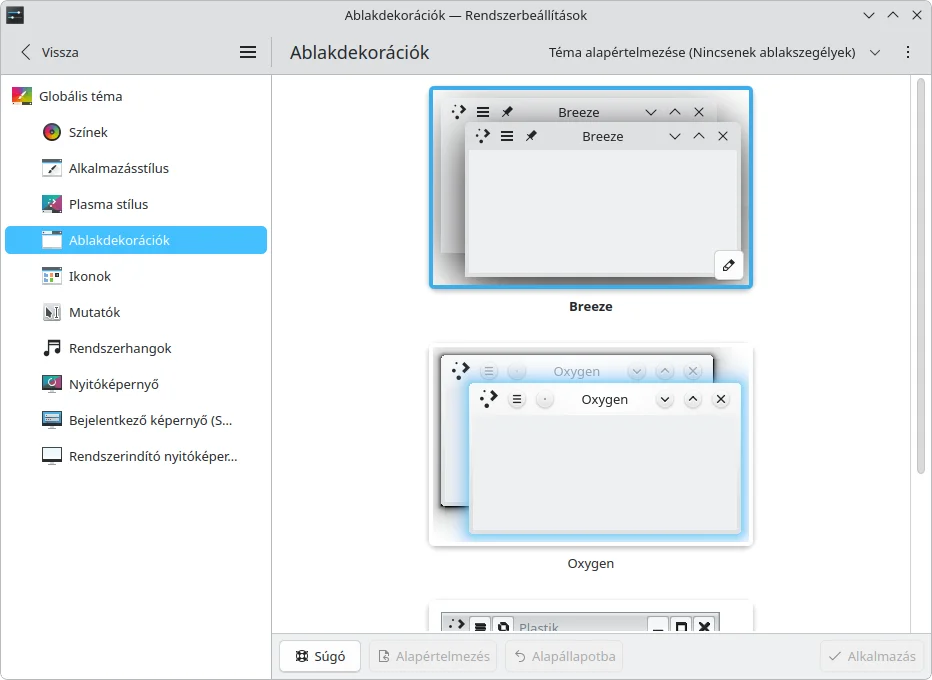
Task: Click the Ablakdekorációk page heading
Action: click(x=360, y=52)
